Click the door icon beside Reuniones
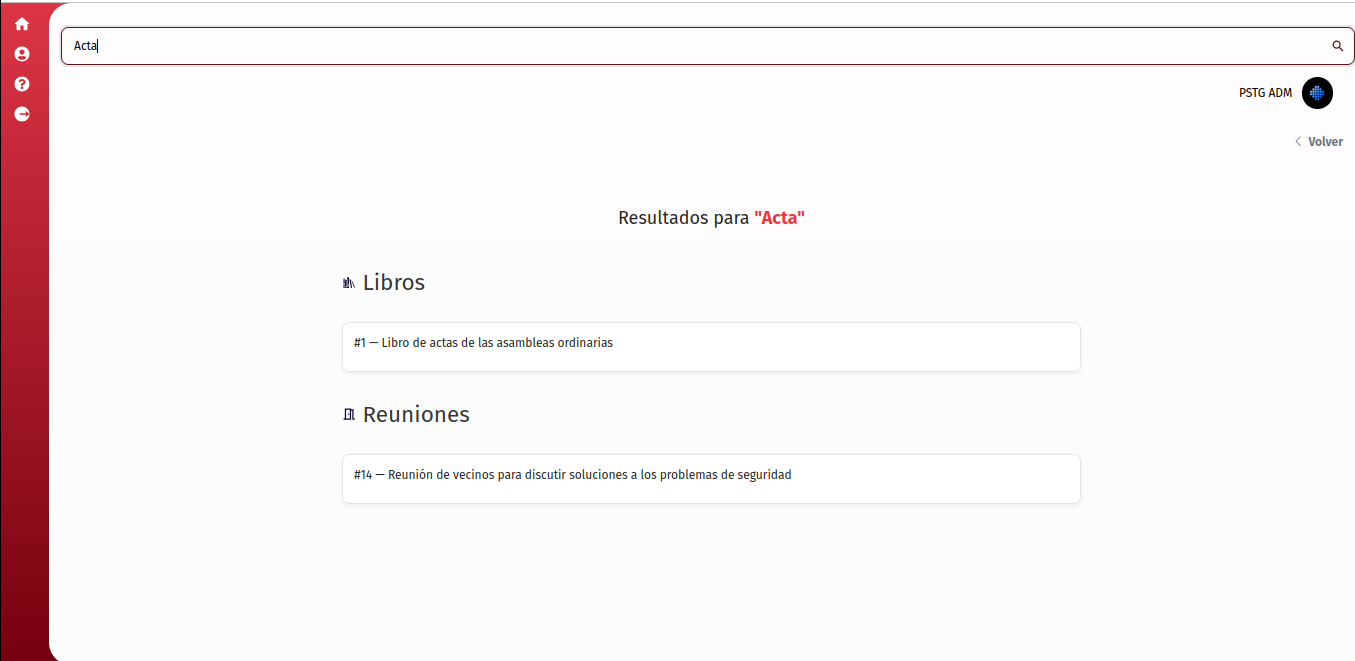Viewport: 1355px width, 661px height. pyautogui.click(x=349, y=415)
